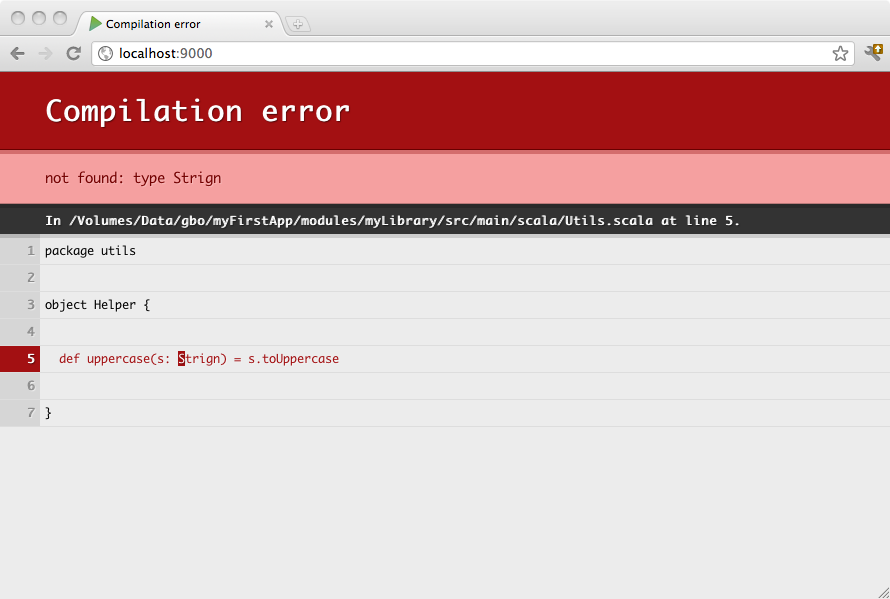Click the Play favicon on the tab
890x599 pixels.
[x=96, y=24]
